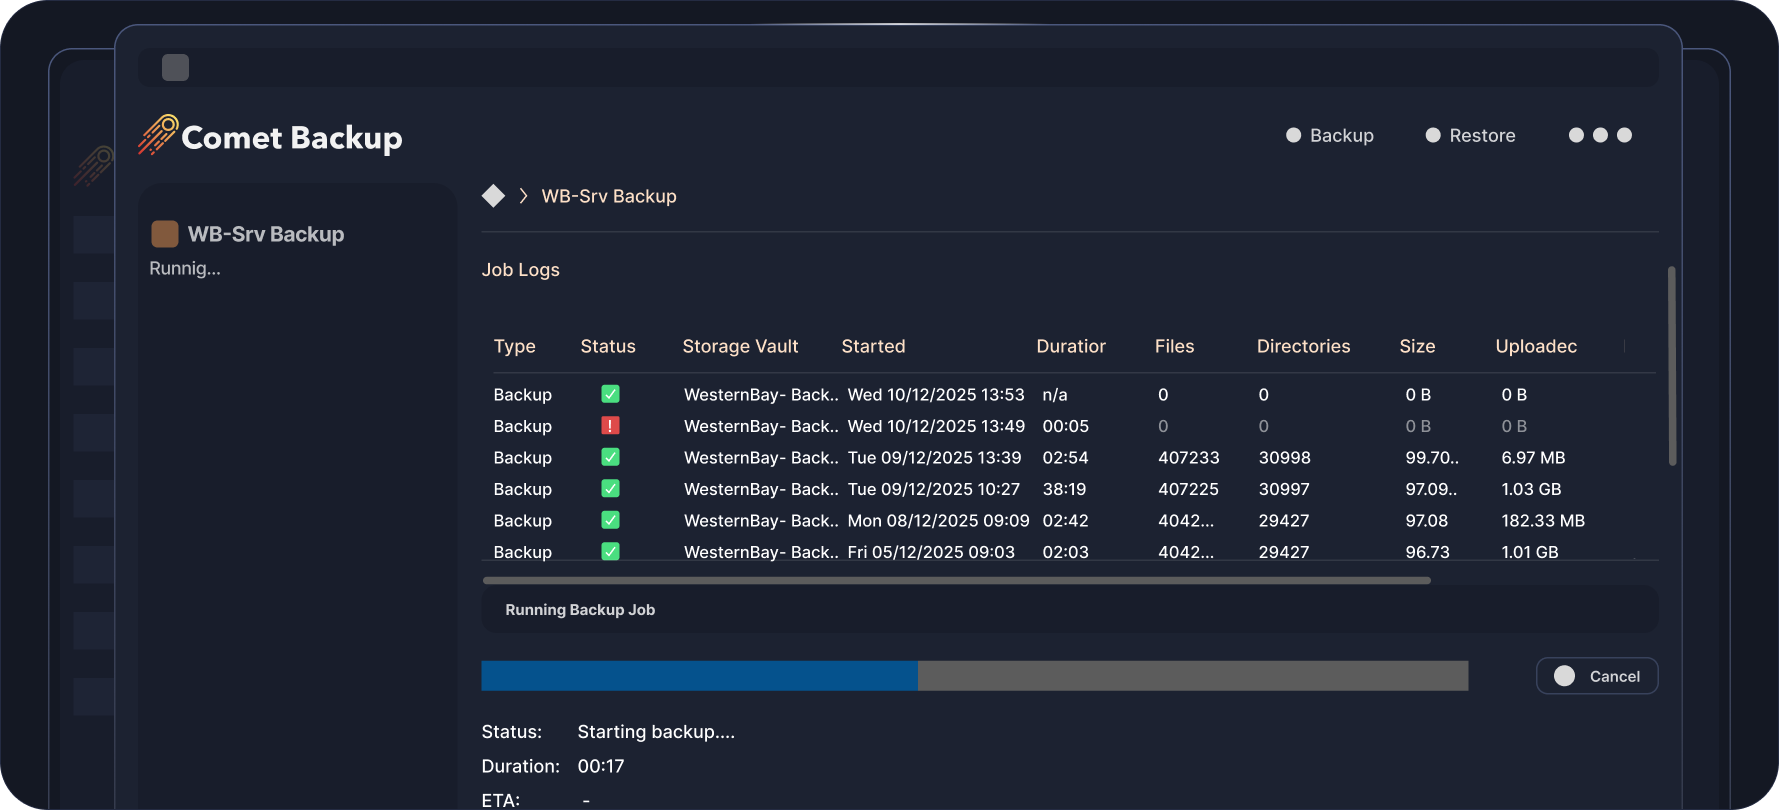Image resolution: width=1779 pixels, height=810 pixels.
Task: Click the Job Logs heading
Action: point(521,269)
